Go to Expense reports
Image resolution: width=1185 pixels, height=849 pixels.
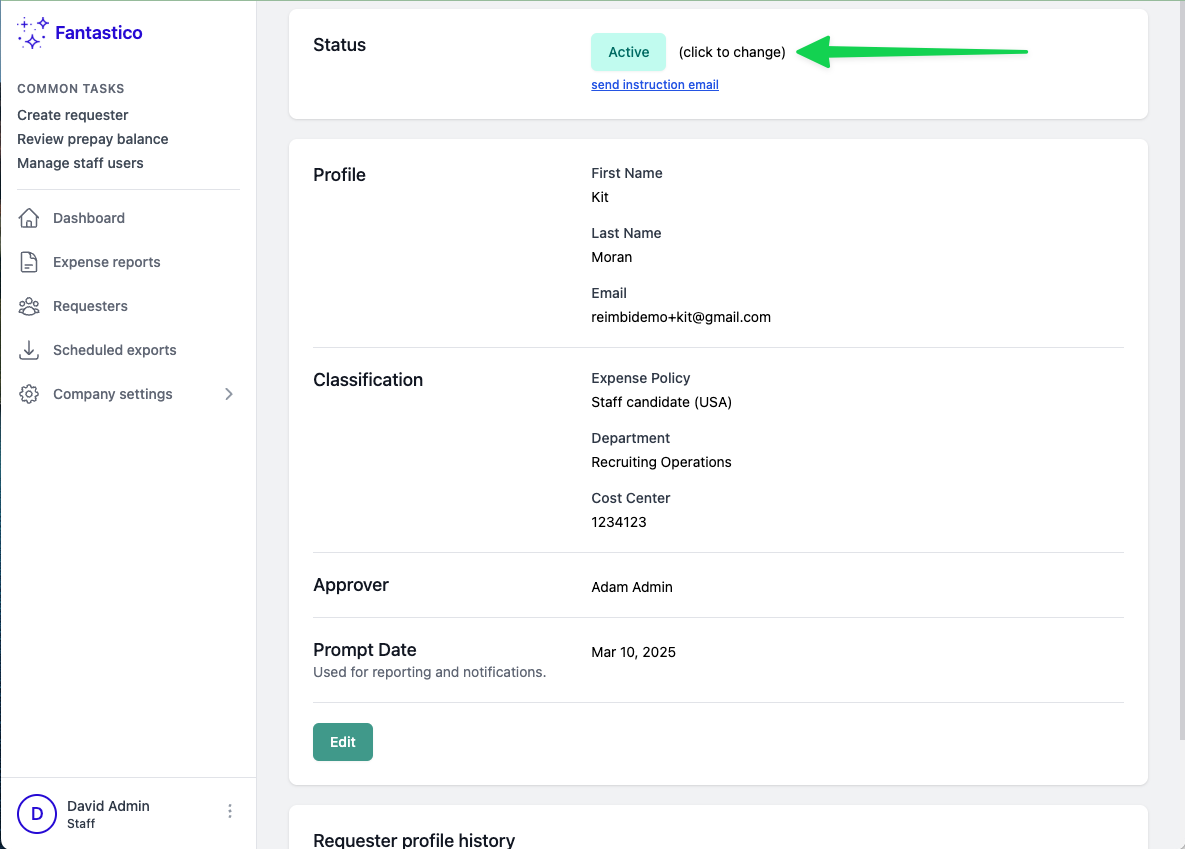click(107, 262)
